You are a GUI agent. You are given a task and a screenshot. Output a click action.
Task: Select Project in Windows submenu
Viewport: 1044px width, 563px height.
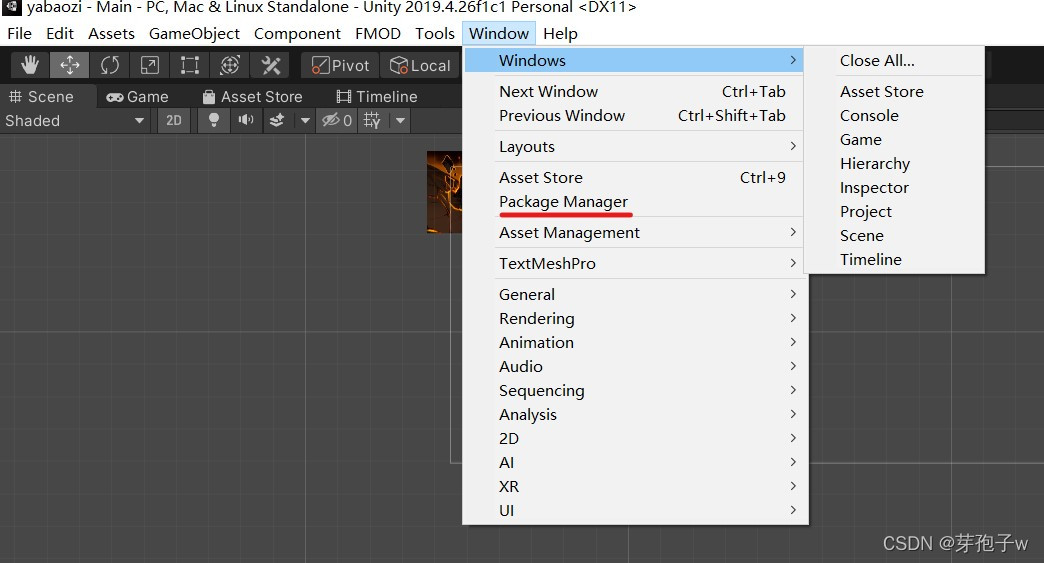pos(894,211)
